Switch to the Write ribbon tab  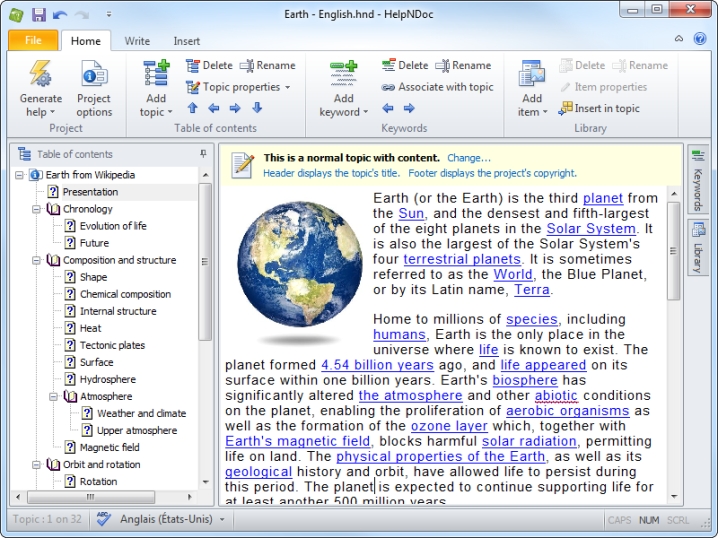click(x=137, y=41)
